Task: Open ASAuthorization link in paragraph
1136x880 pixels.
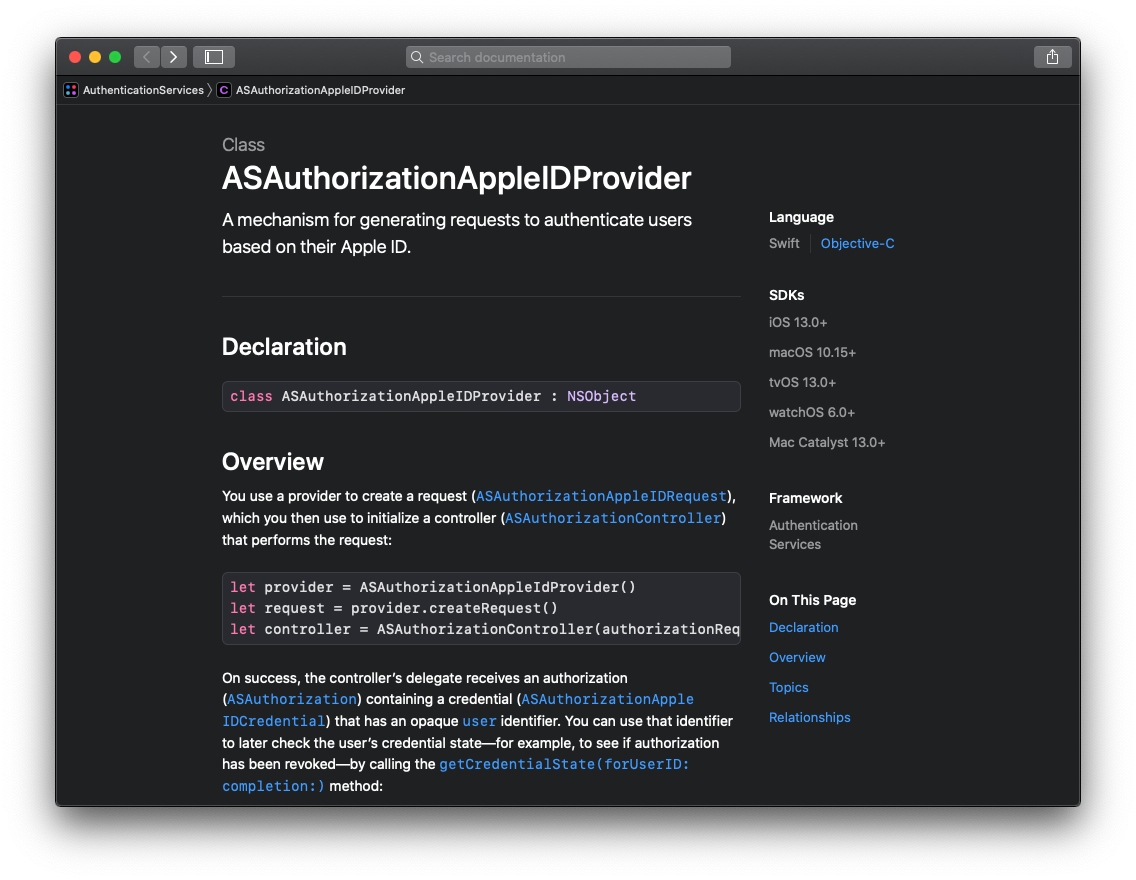Action: pyautogui.click(x=292, y=699)
